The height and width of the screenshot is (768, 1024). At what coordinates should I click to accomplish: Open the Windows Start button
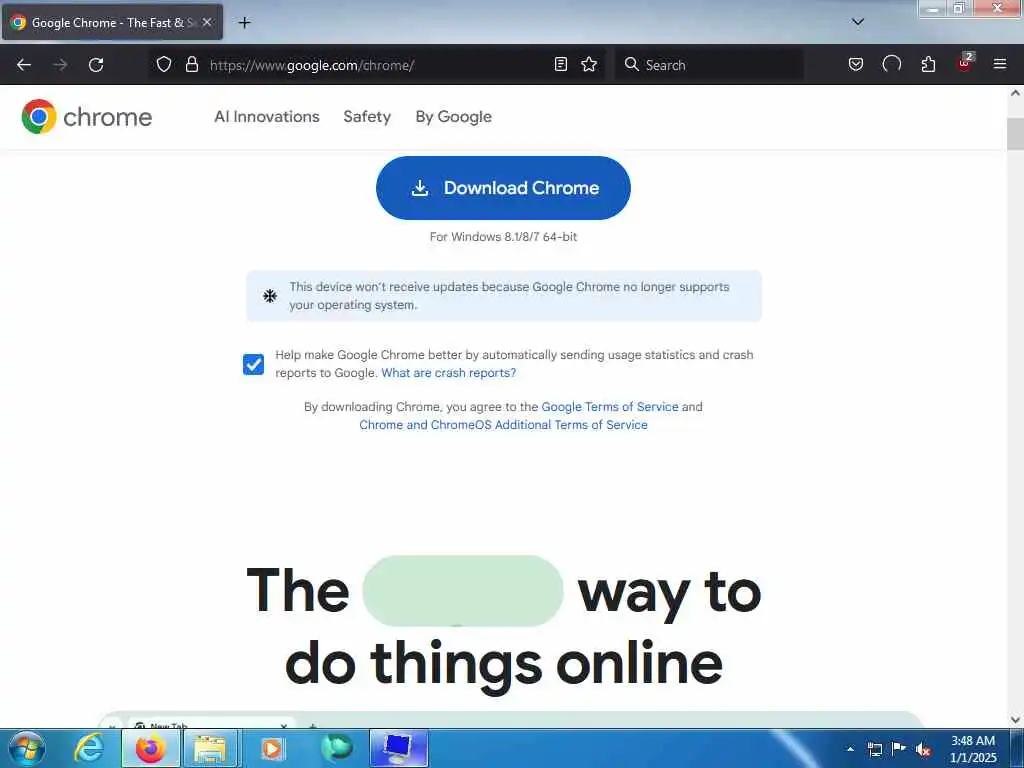(x=27, y=748)
